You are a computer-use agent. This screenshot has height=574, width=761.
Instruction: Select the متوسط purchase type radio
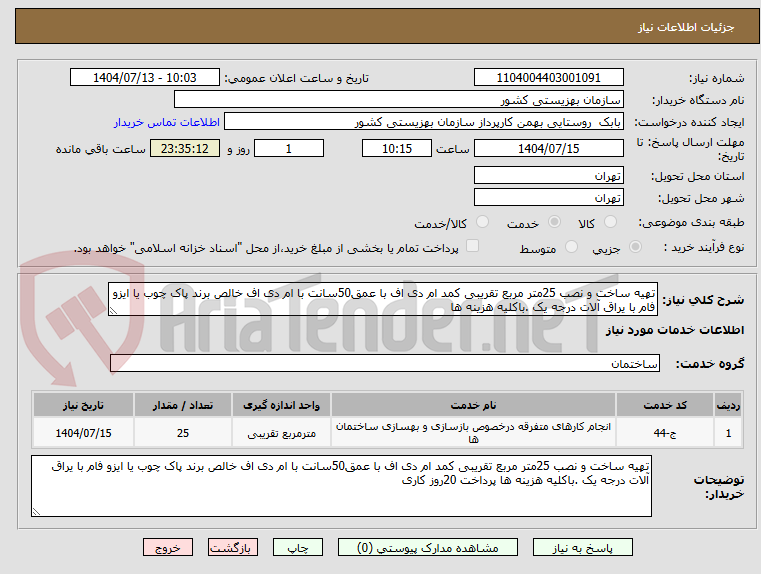572,247
